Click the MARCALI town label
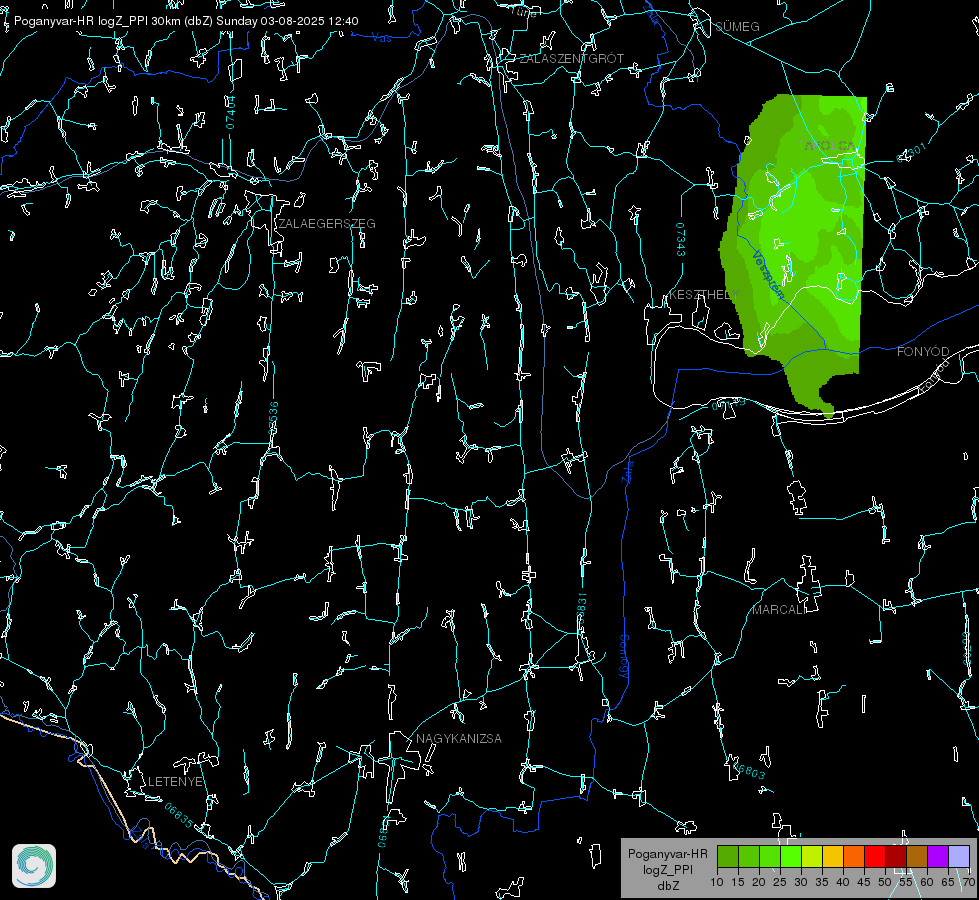Screen dimensions: 979x900 [x=779, y=610]
